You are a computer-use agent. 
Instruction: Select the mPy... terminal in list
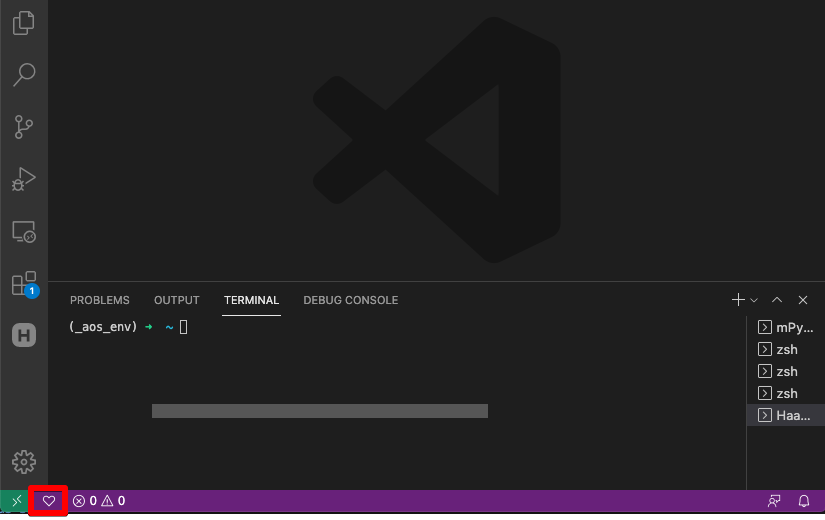tap(786, 327)
